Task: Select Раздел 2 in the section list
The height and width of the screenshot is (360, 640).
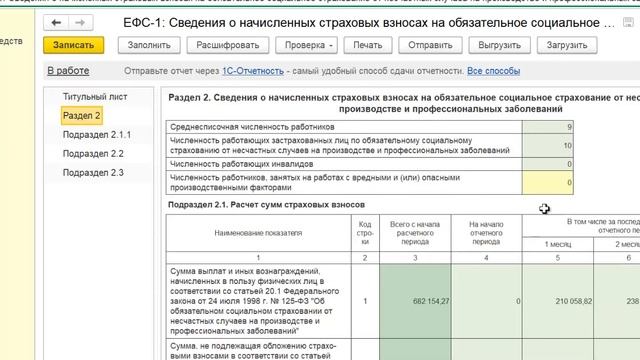Action: point(82,116)
